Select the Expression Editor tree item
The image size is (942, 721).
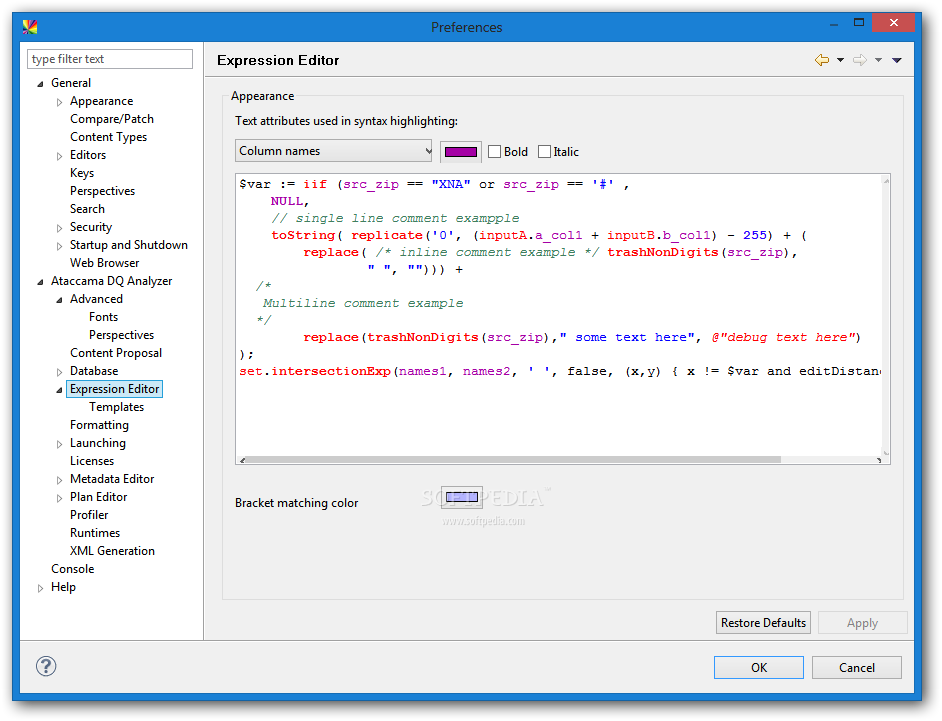coord(114,389)
